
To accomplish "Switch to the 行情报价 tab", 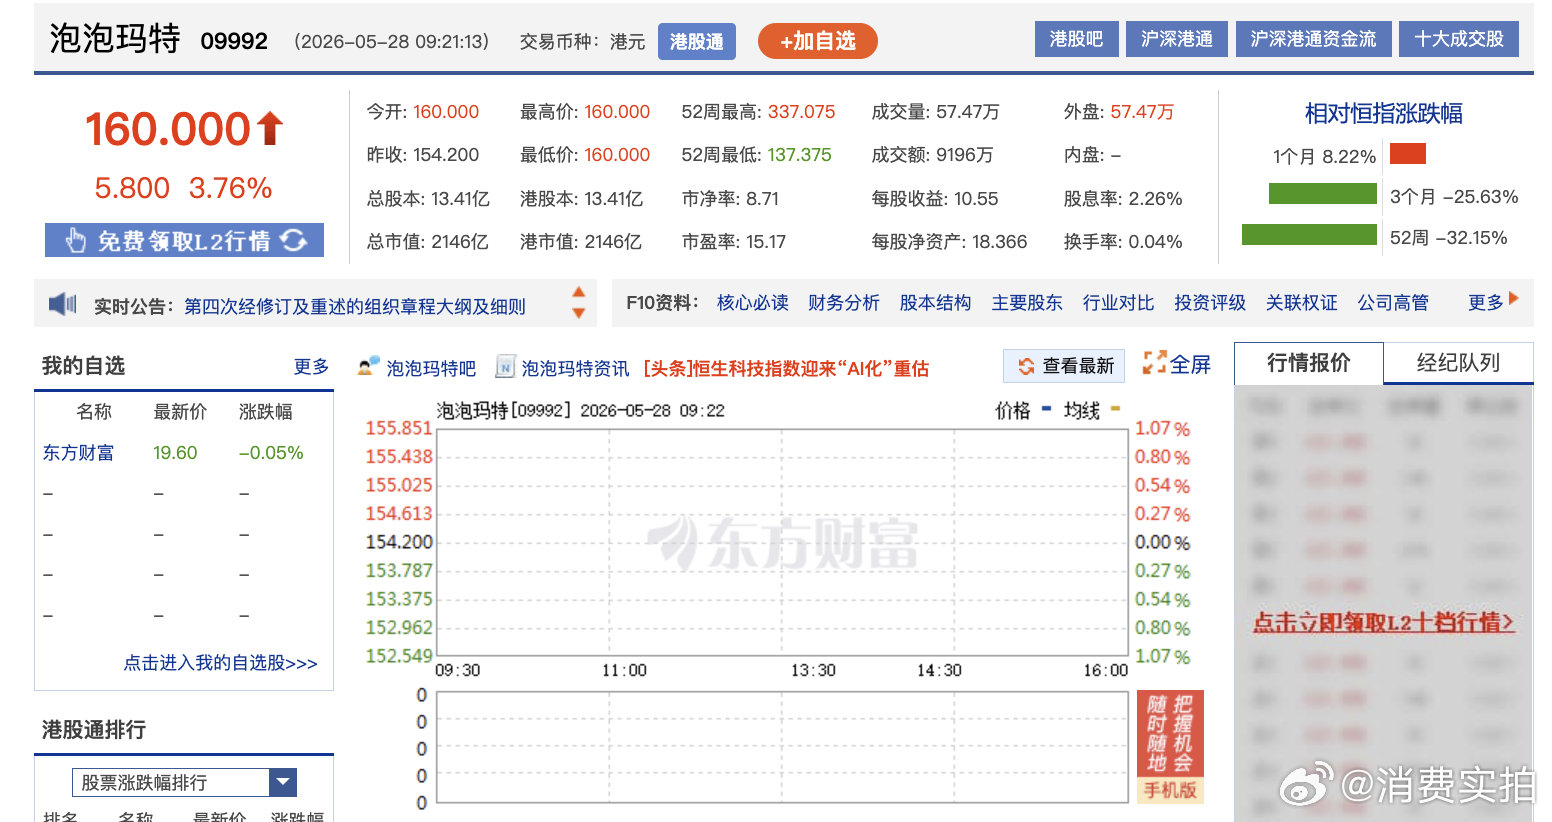I will [1309, 363].
